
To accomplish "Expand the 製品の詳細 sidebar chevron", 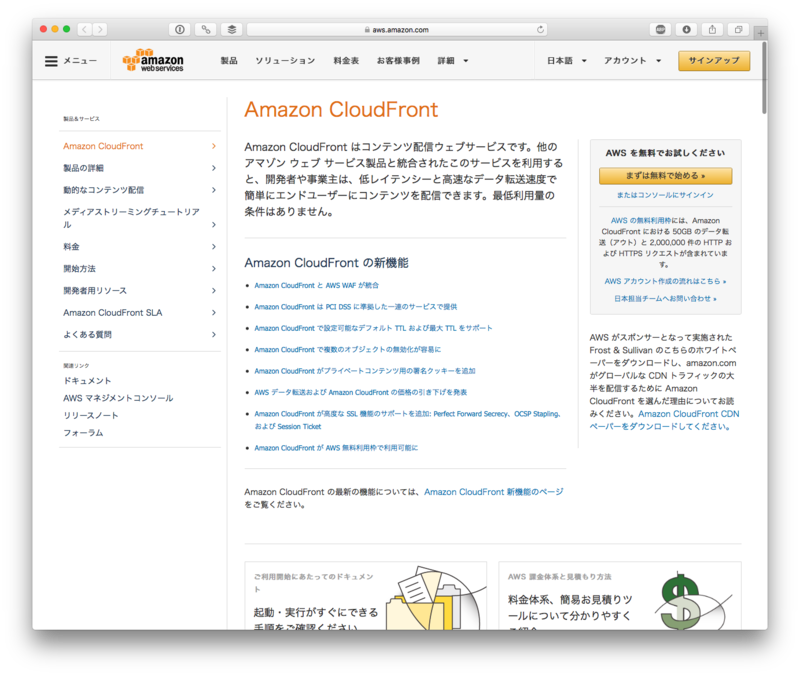I will [214, 168].
